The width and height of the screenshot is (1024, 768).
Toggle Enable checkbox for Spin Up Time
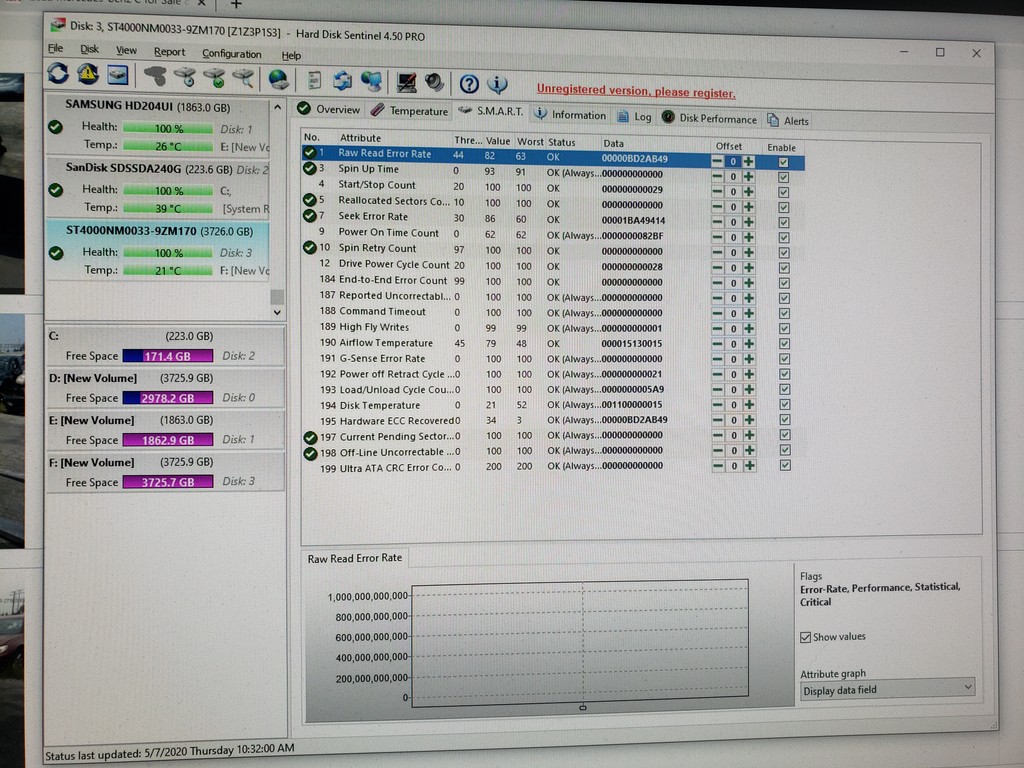coord(783,177)
